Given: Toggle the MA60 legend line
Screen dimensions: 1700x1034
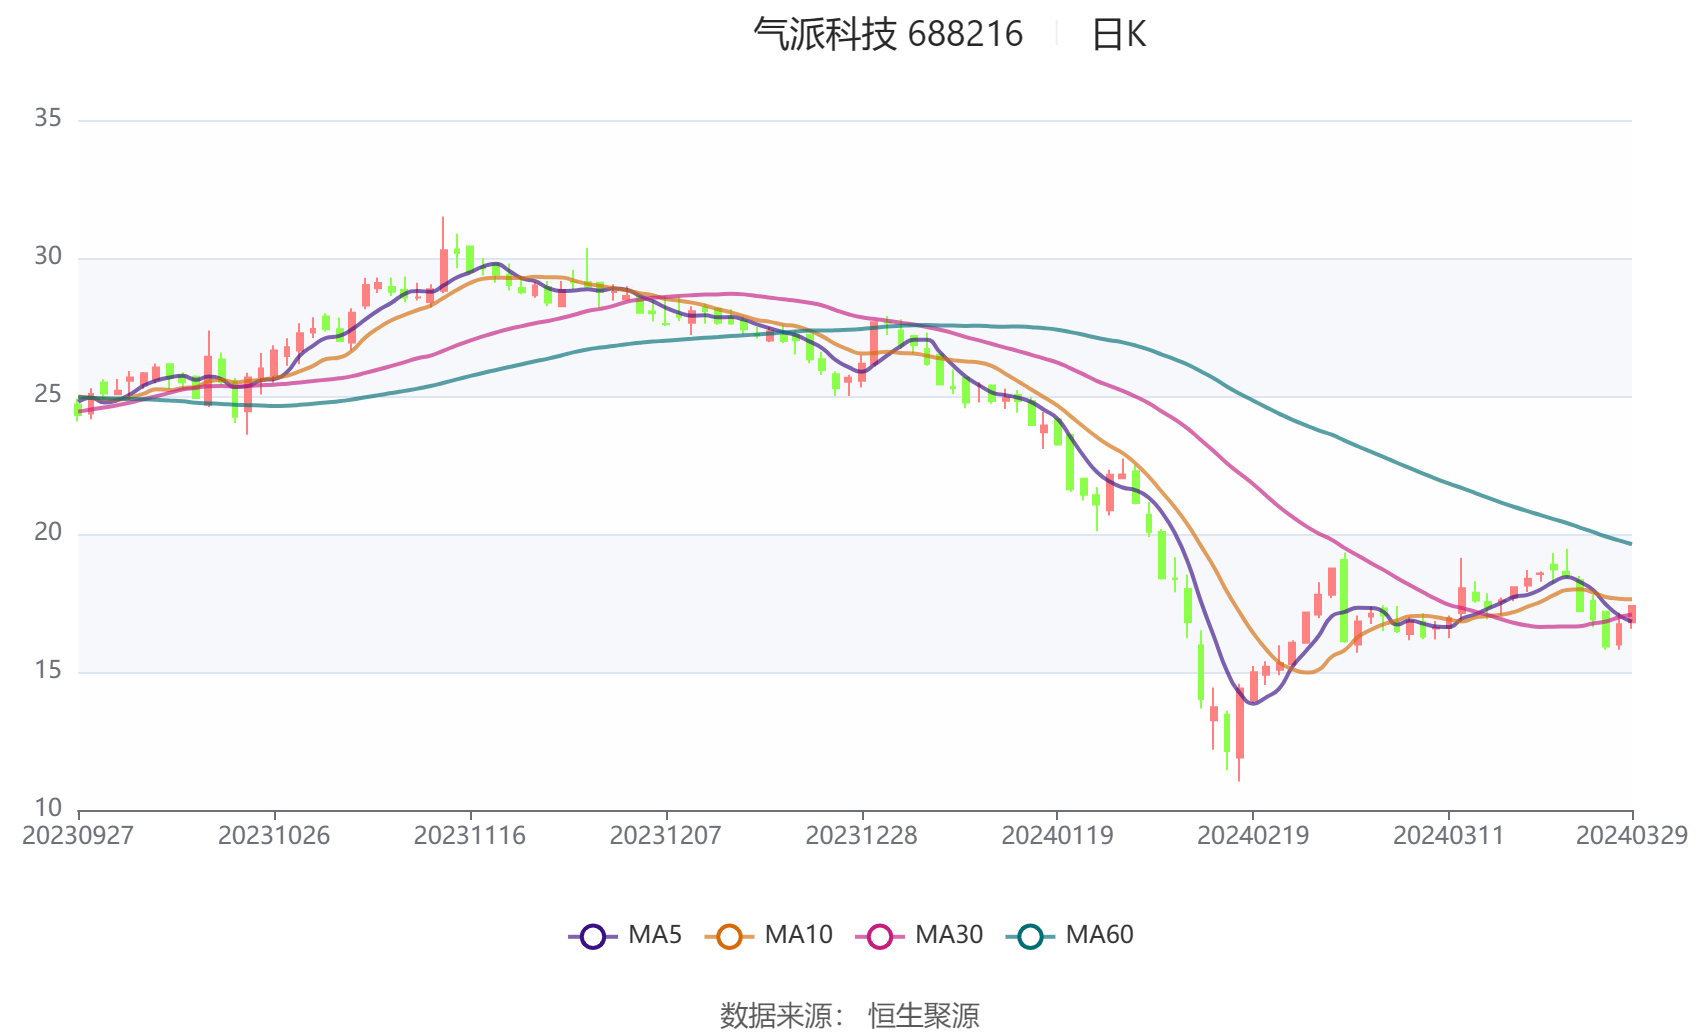Looking at the screenshot, I should tap(1069, 935).
